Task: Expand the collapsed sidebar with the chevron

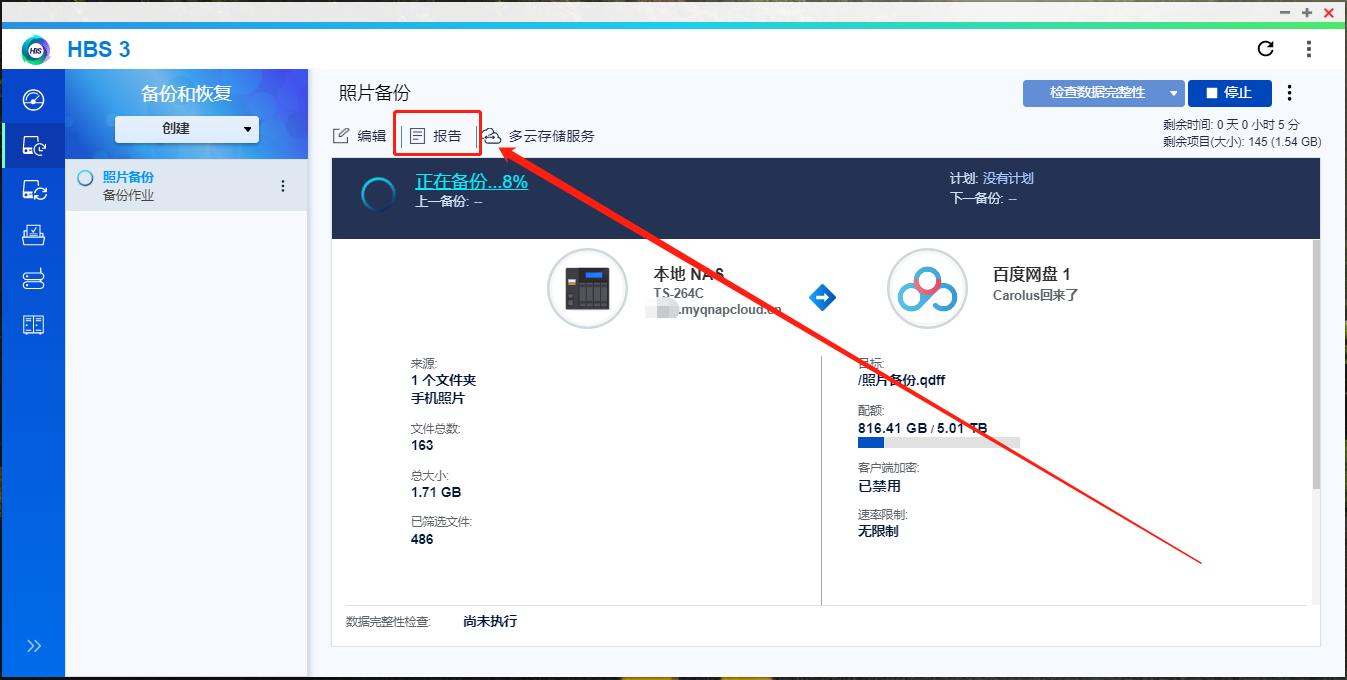Action: pos(33,645)
